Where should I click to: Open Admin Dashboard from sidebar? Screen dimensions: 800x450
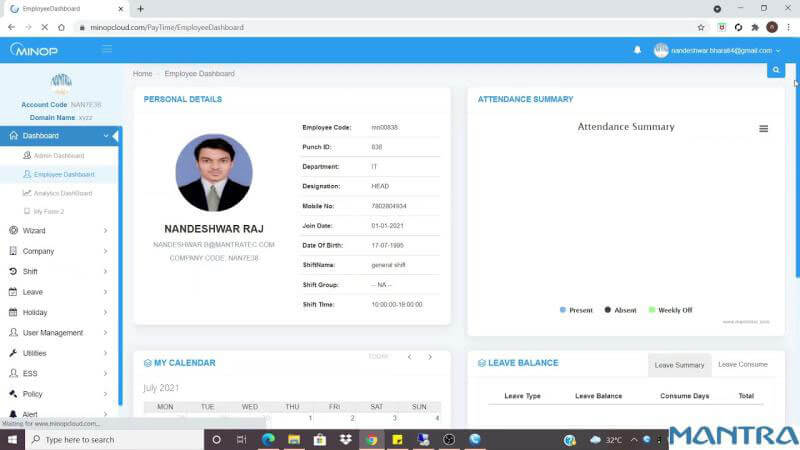tap(59, 156)
